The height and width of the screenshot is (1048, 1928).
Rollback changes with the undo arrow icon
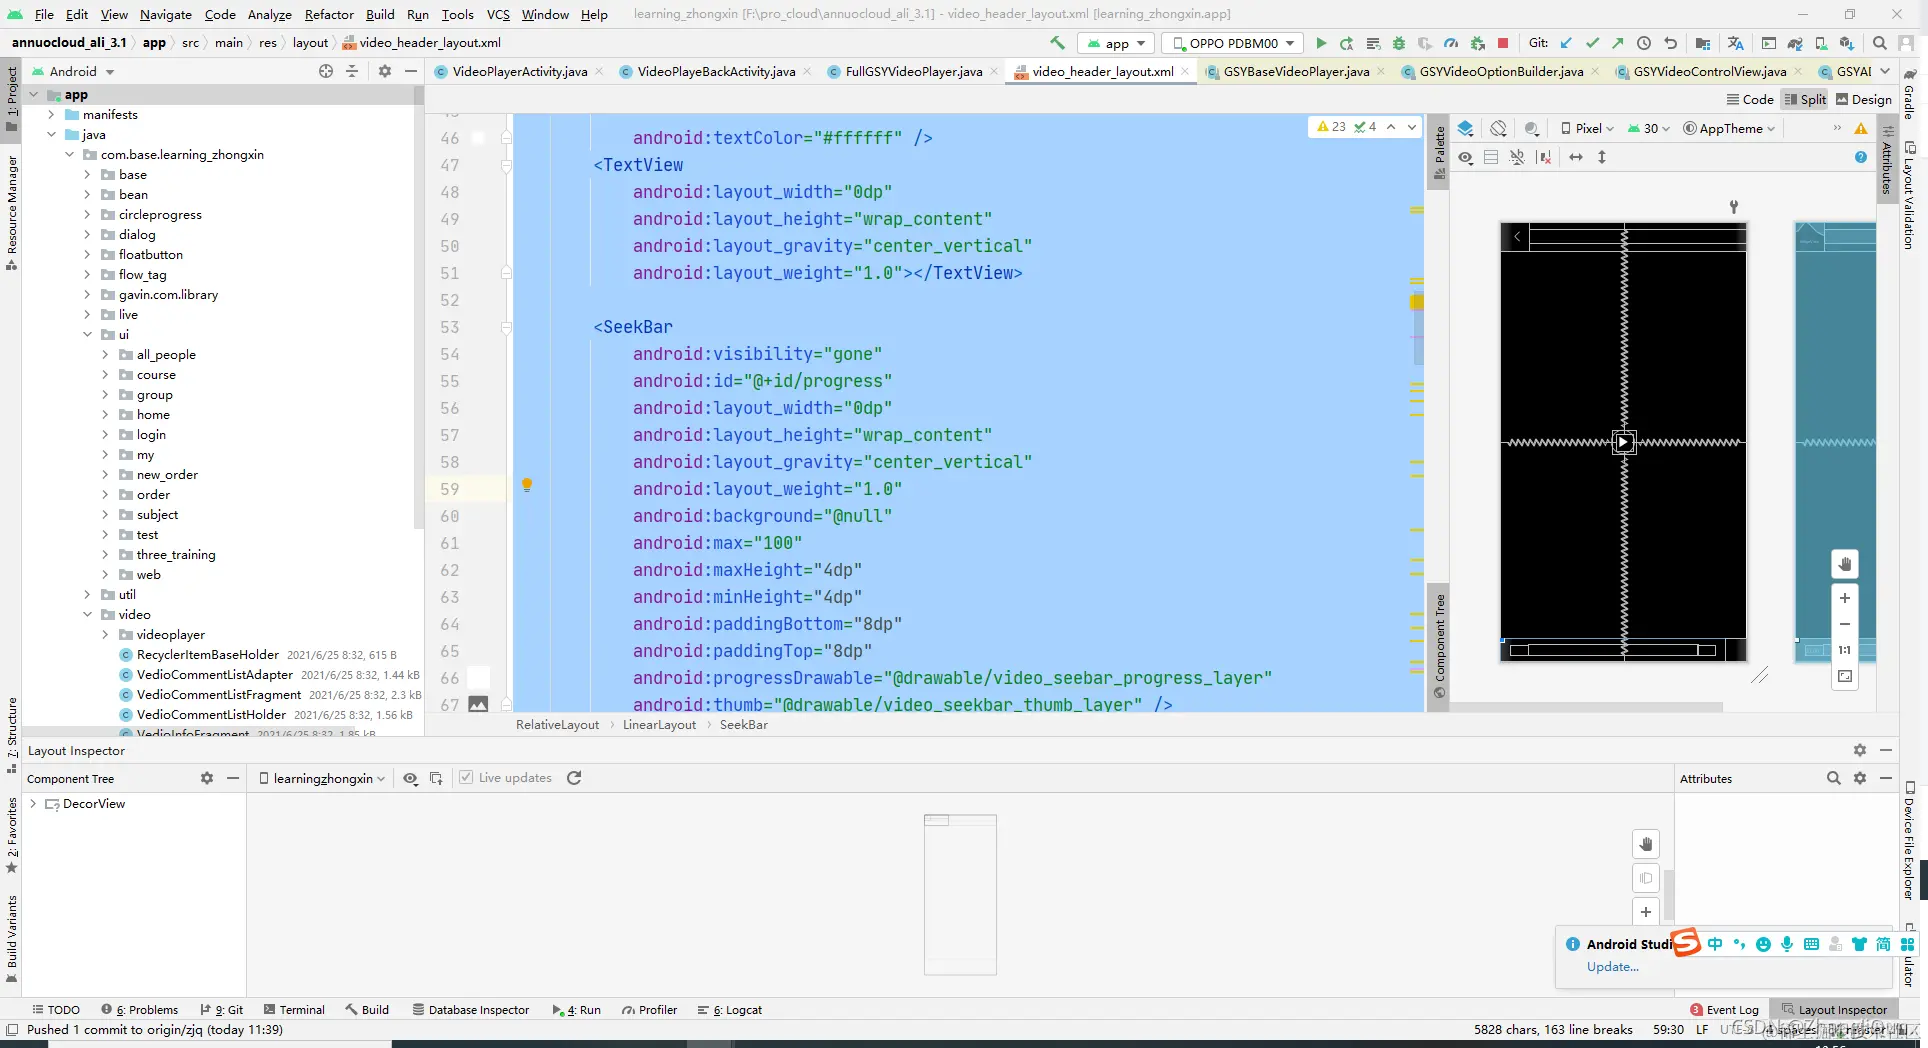point(1670,43)
